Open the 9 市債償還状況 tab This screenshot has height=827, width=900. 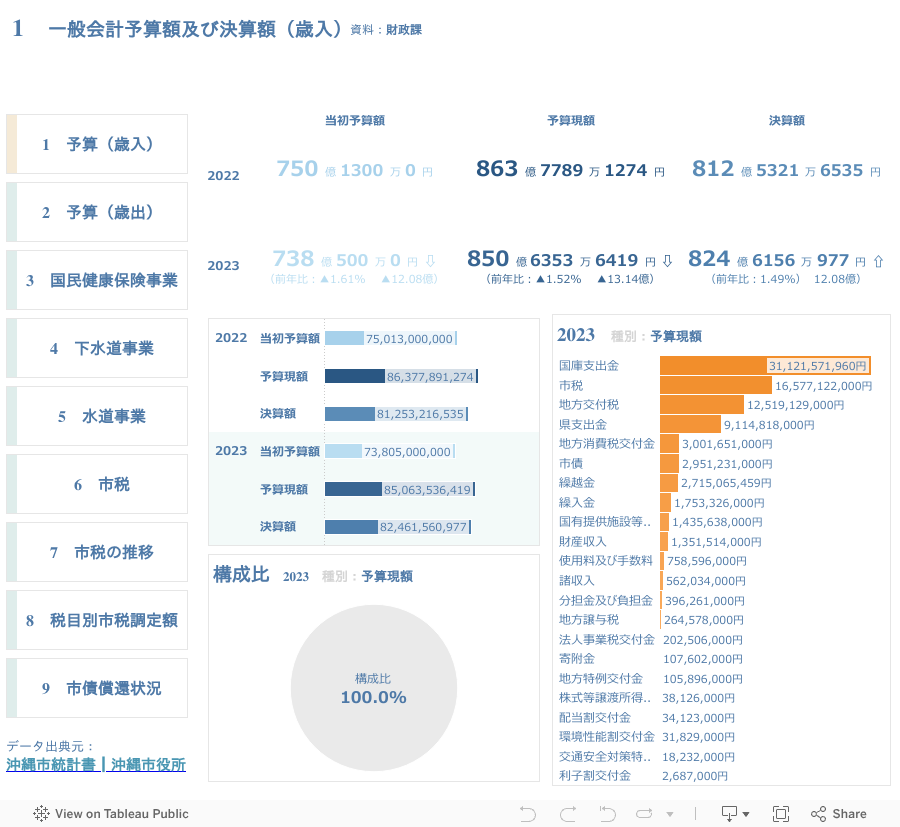pyautogui.click(x=97, y=688)
